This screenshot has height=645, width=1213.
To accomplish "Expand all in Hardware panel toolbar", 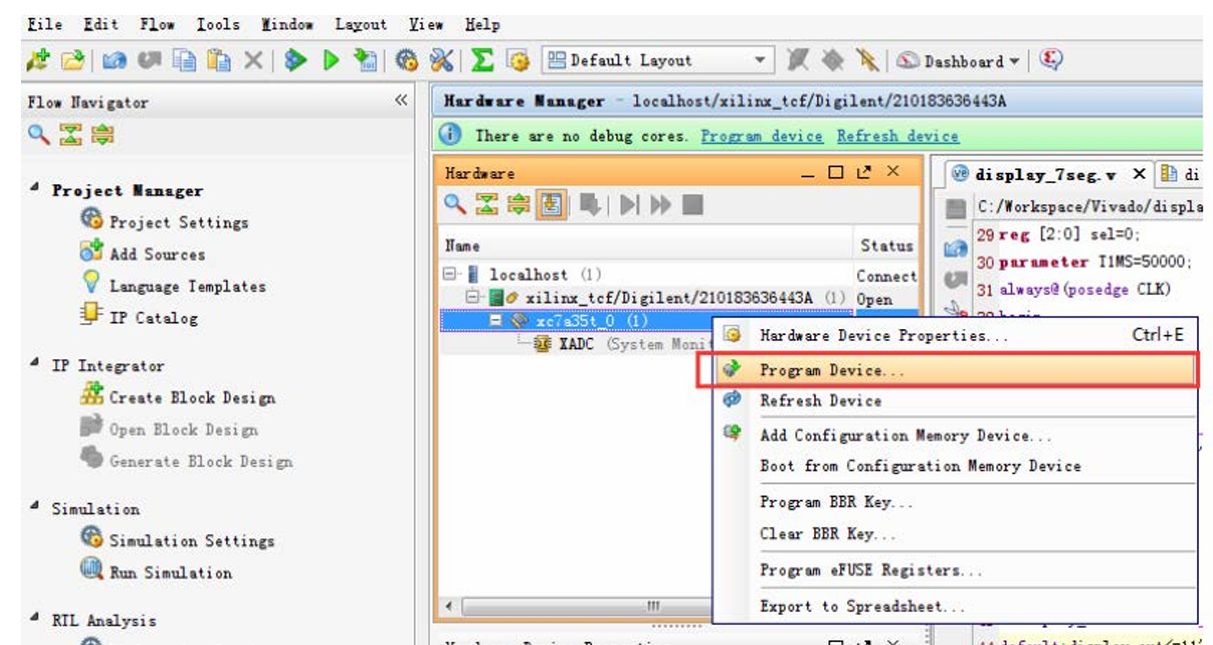I will (x=518, y=205).
